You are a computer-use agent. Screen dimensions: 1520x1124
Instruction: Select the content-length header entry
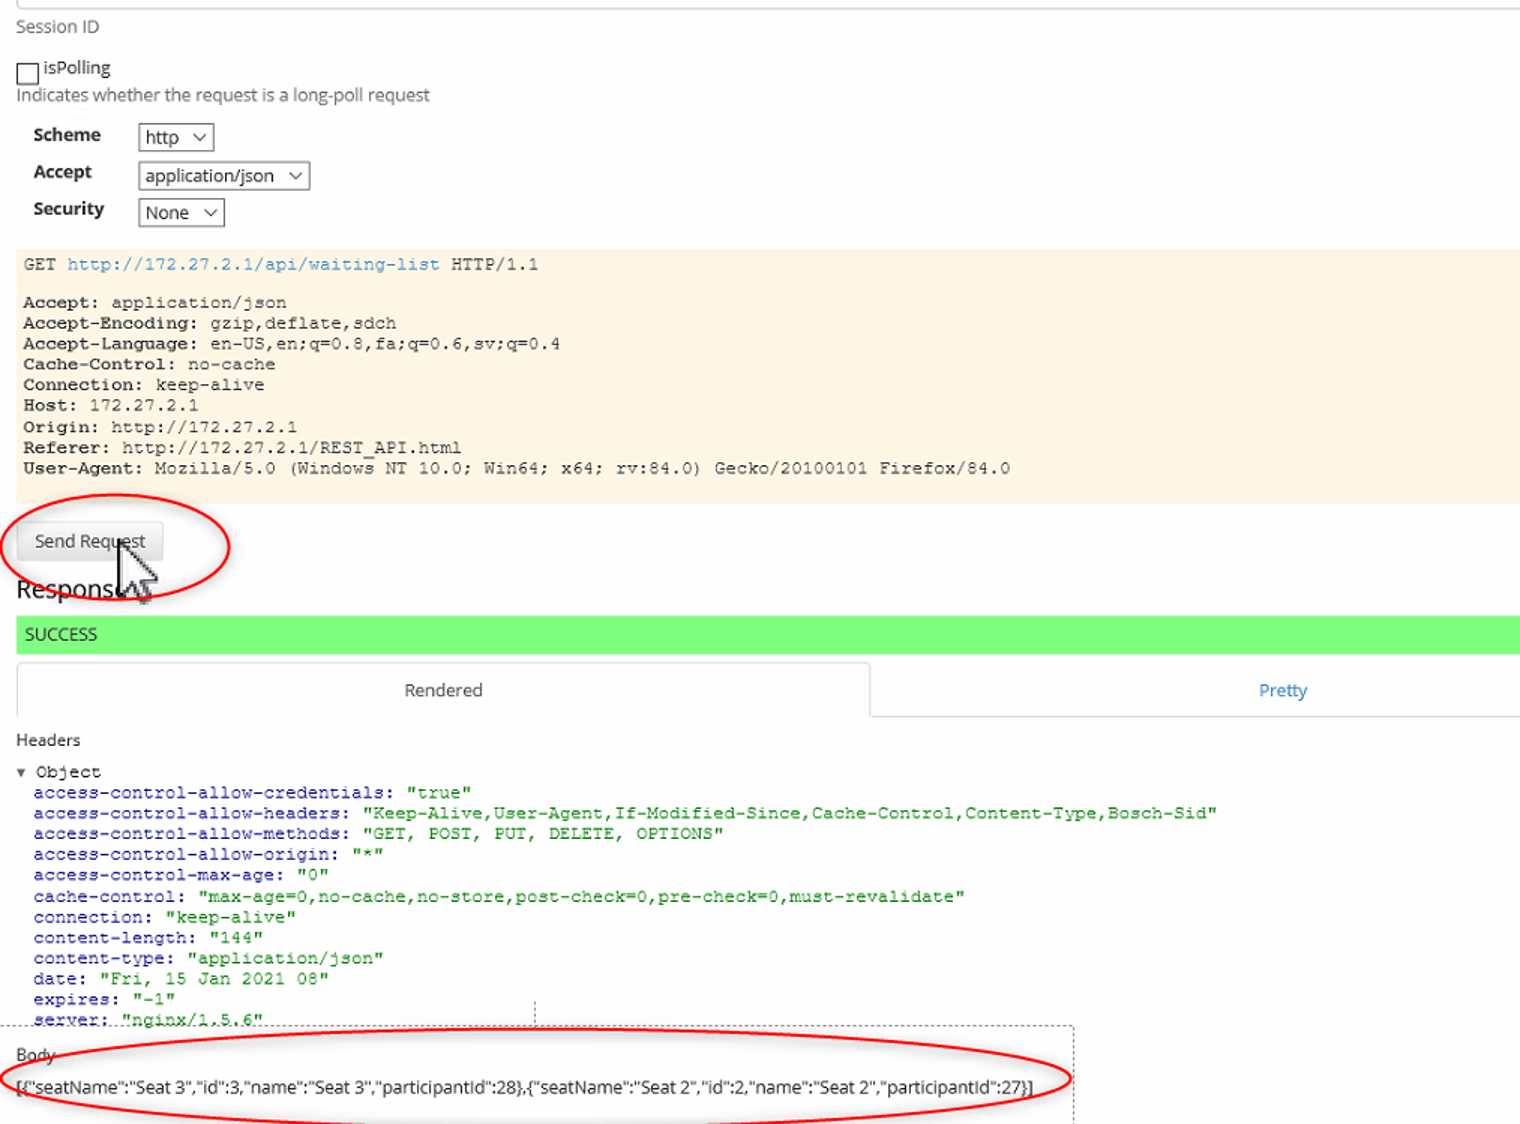click(148, 938)
